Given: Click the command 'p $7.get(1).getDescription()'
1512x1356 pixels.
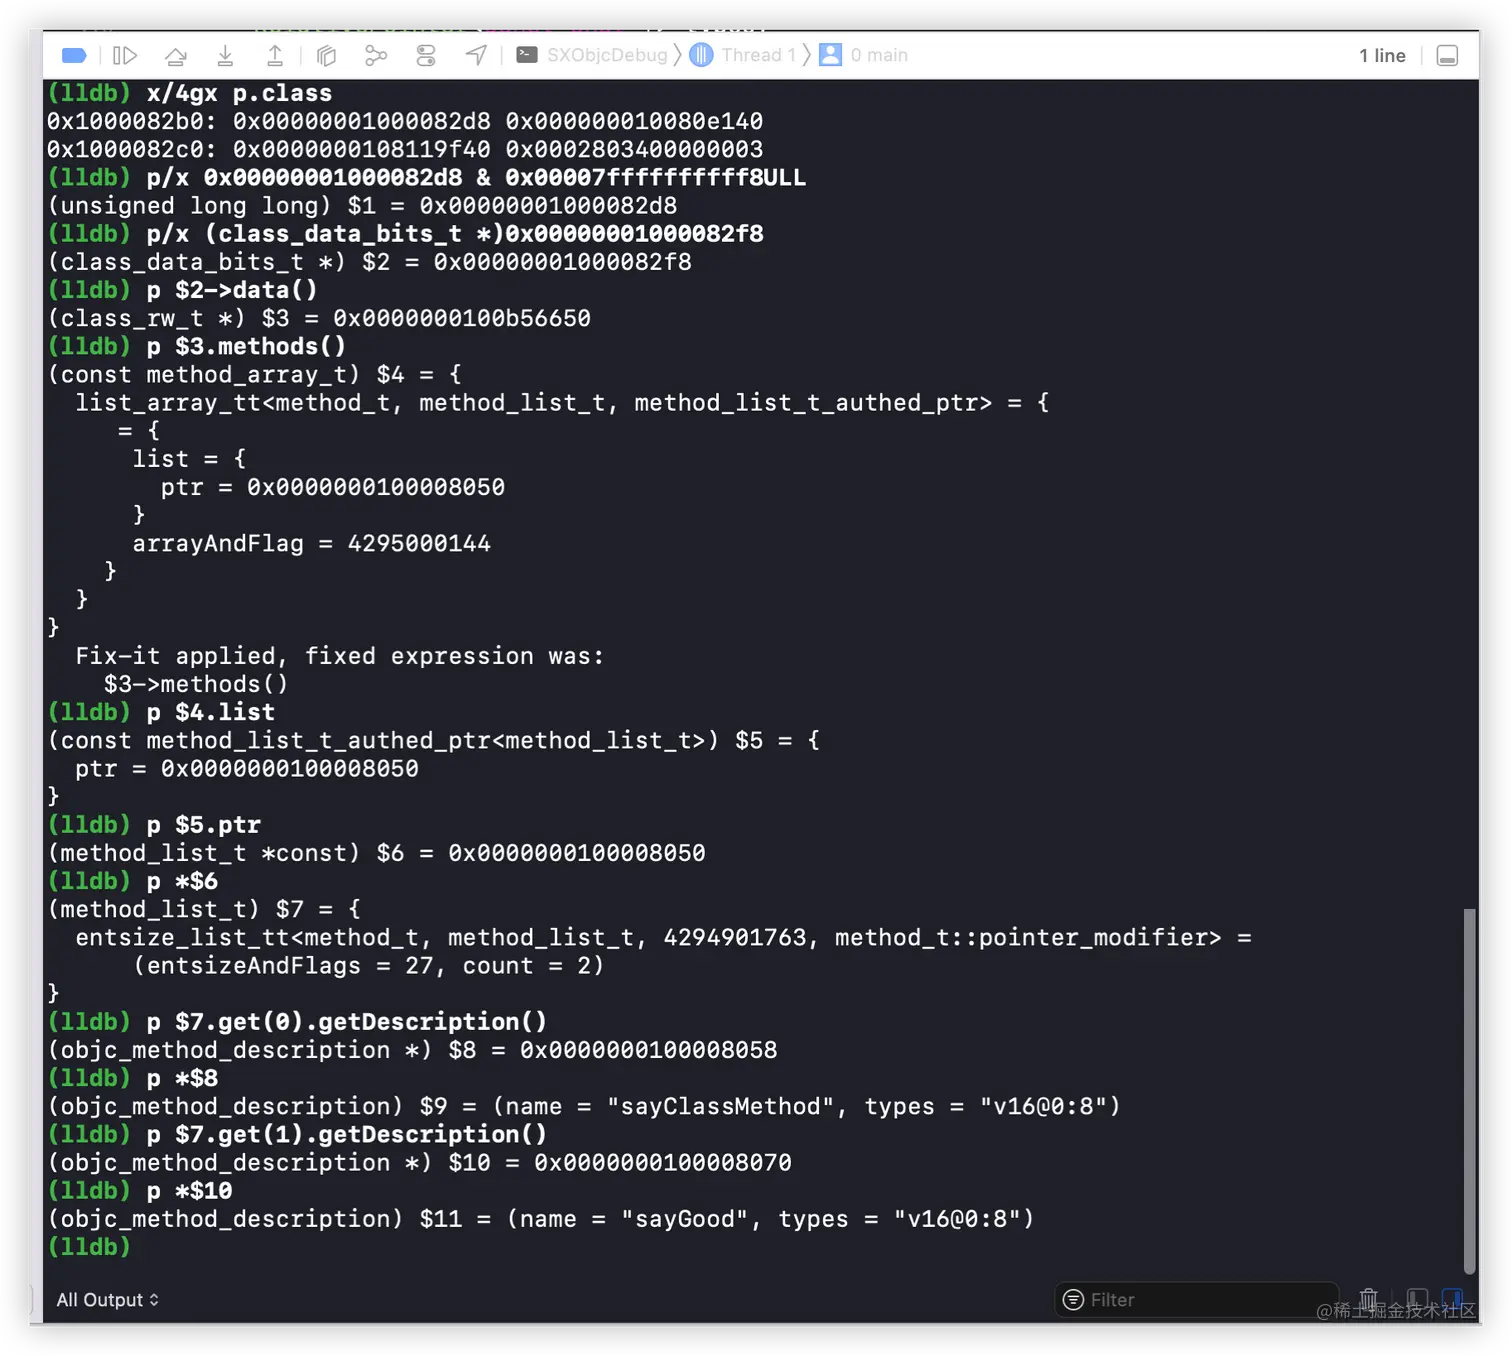Looking at the screenshot, I should [346, 1134].
